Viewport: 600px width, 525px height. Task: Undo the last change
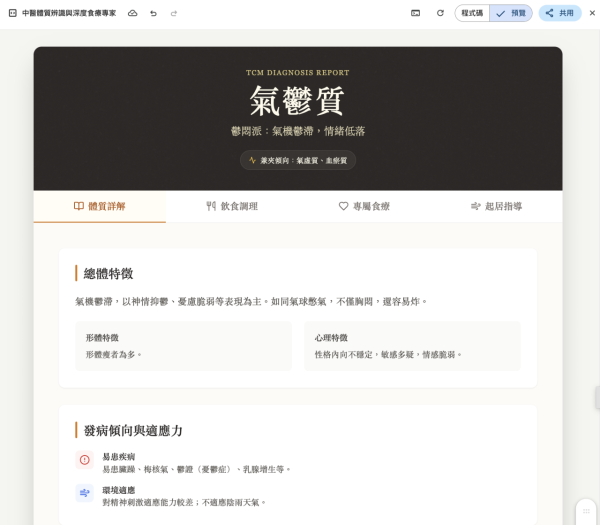coord(153,13)
